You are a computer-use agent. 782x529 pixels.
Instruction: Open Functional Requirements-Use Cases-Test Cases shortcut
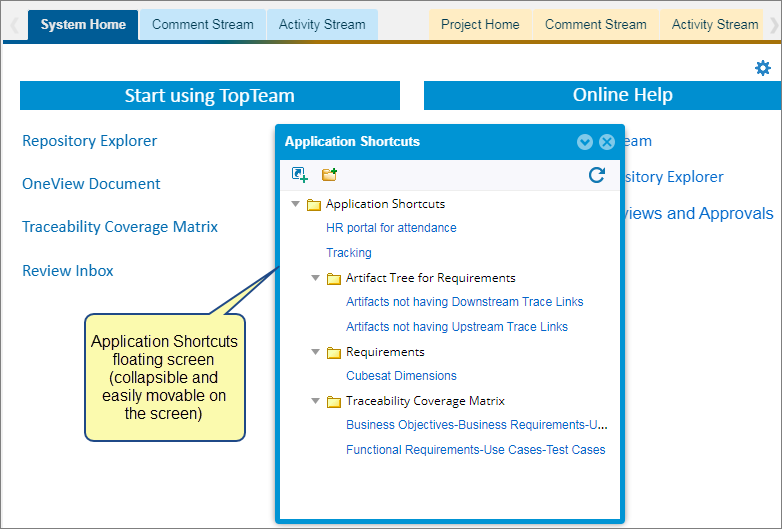(476, 450)
